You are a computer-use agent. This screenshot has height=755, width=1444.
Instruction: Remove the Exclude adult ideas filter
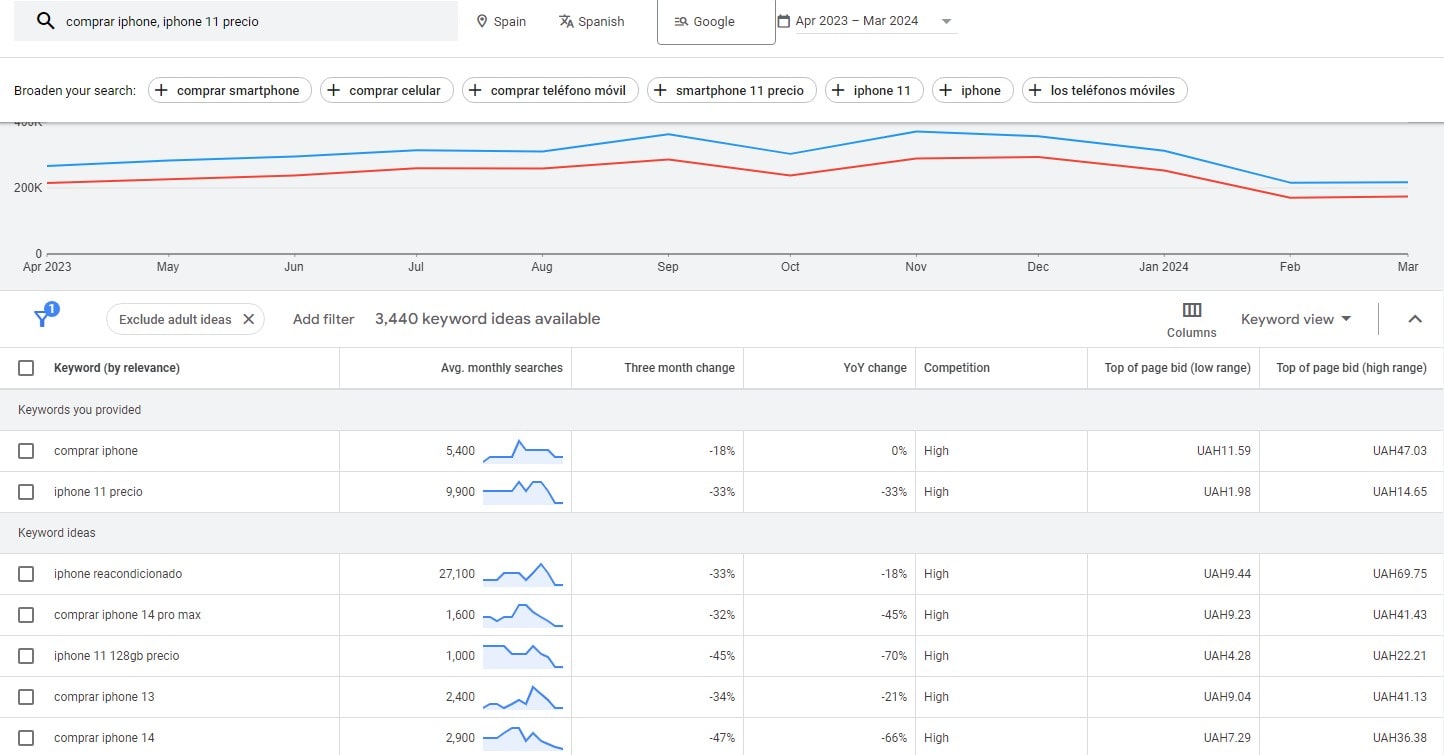249,319
